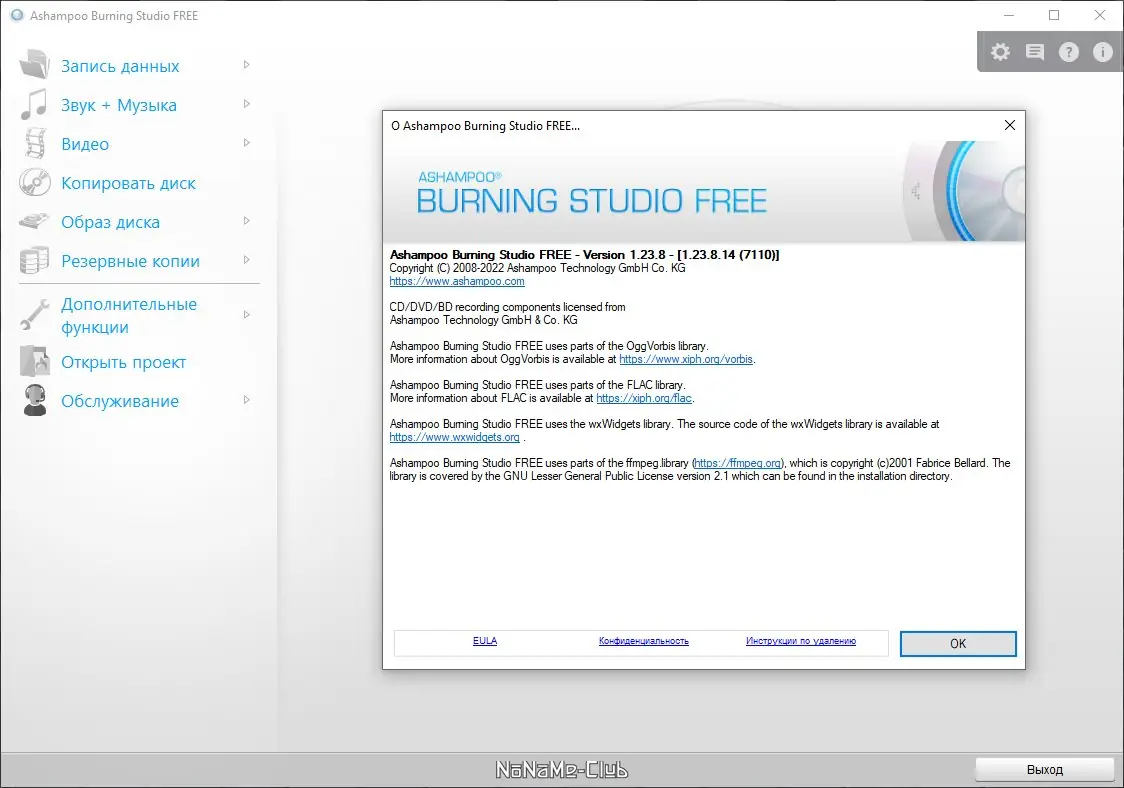This screenshot has height=788, width=1124.
Task: Close the About dialog with X
Action: [x=1009, y=125]
